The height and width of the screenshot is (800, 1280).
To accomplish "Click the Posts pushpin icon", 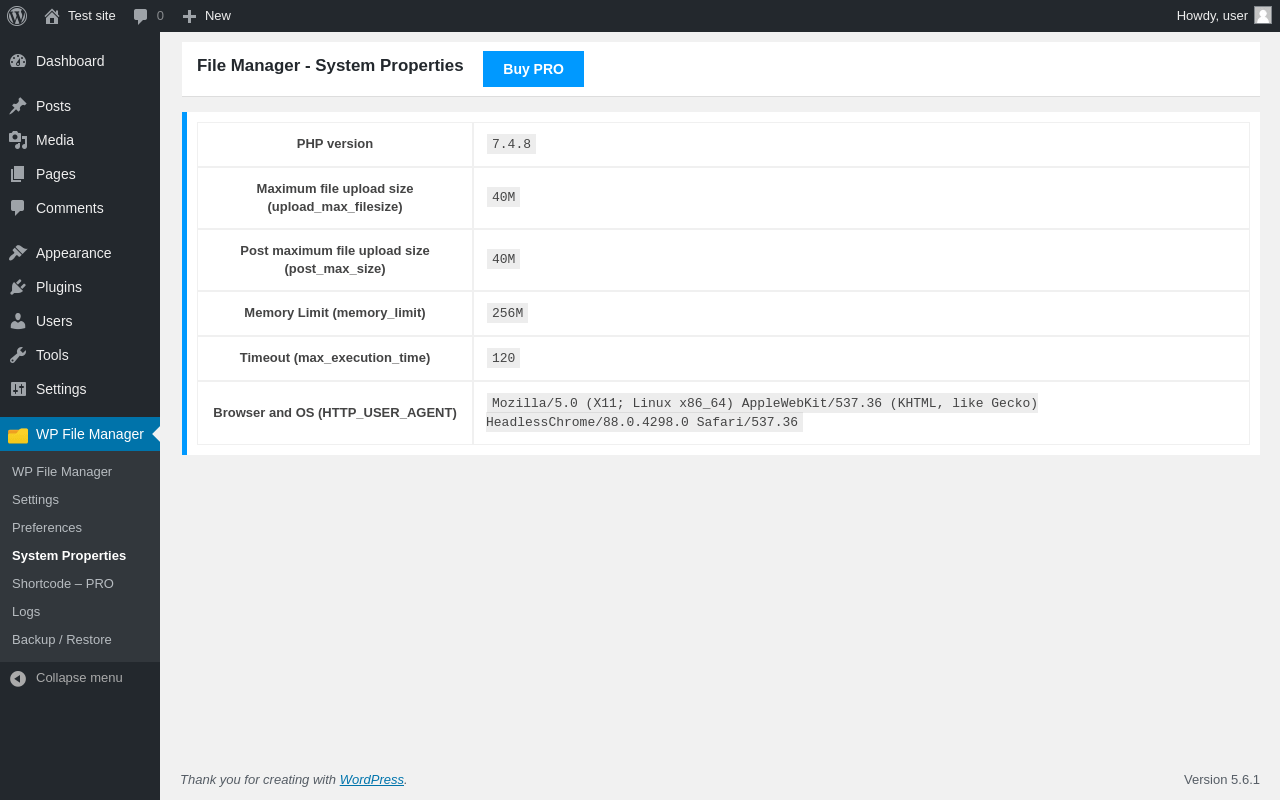I will [18, 106].
